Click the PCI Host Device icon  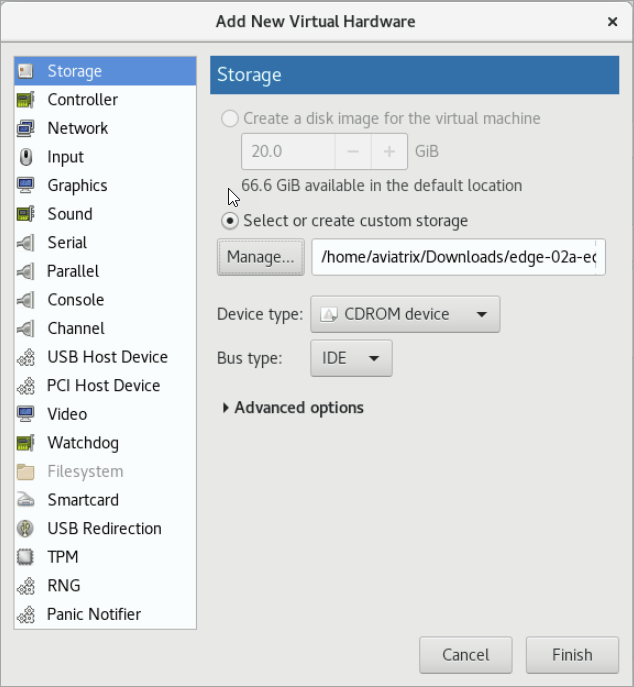[x=25, y=386]
